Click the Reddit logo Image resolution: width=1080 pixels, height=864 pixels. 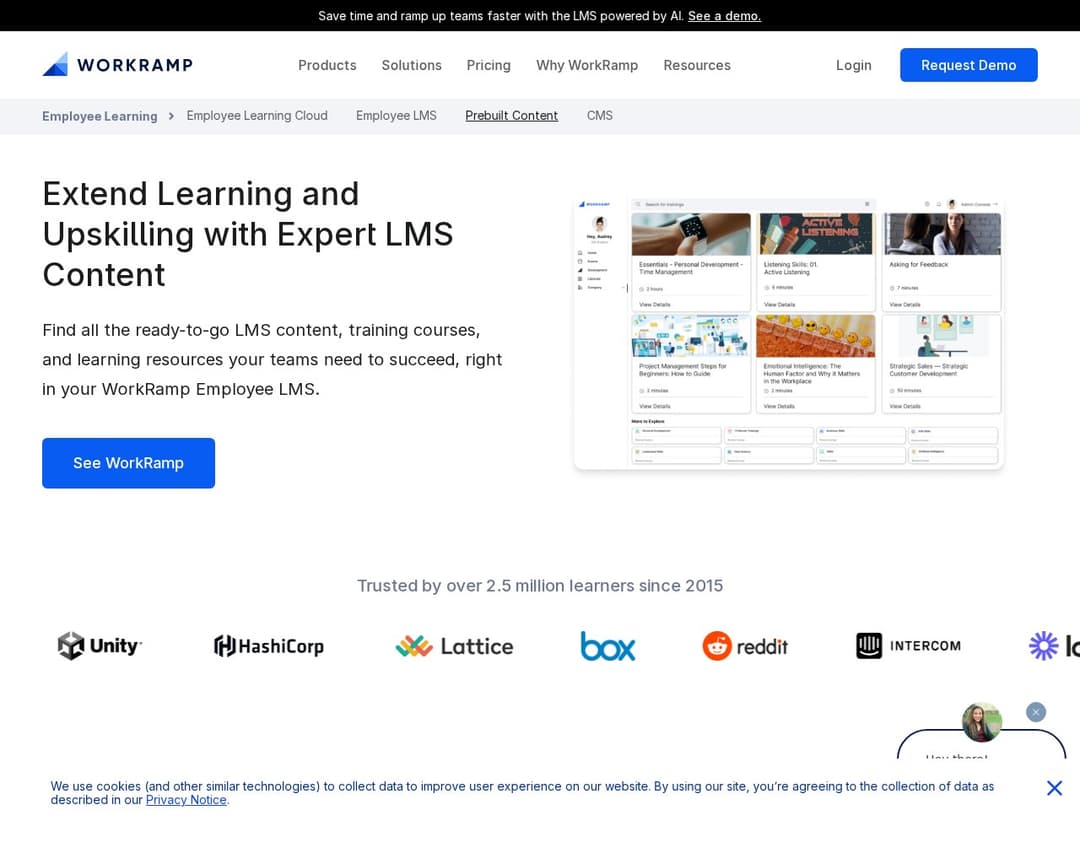pyautogui.click(x=745, y=646)
